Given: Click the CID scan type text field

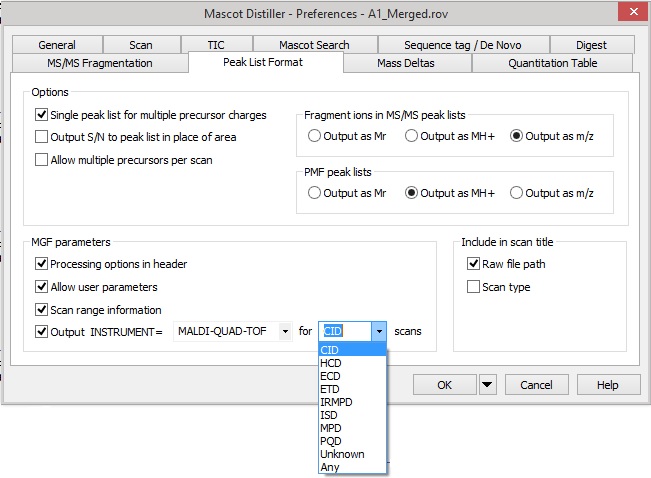Looking at the screenshot, I should point(345,331).
